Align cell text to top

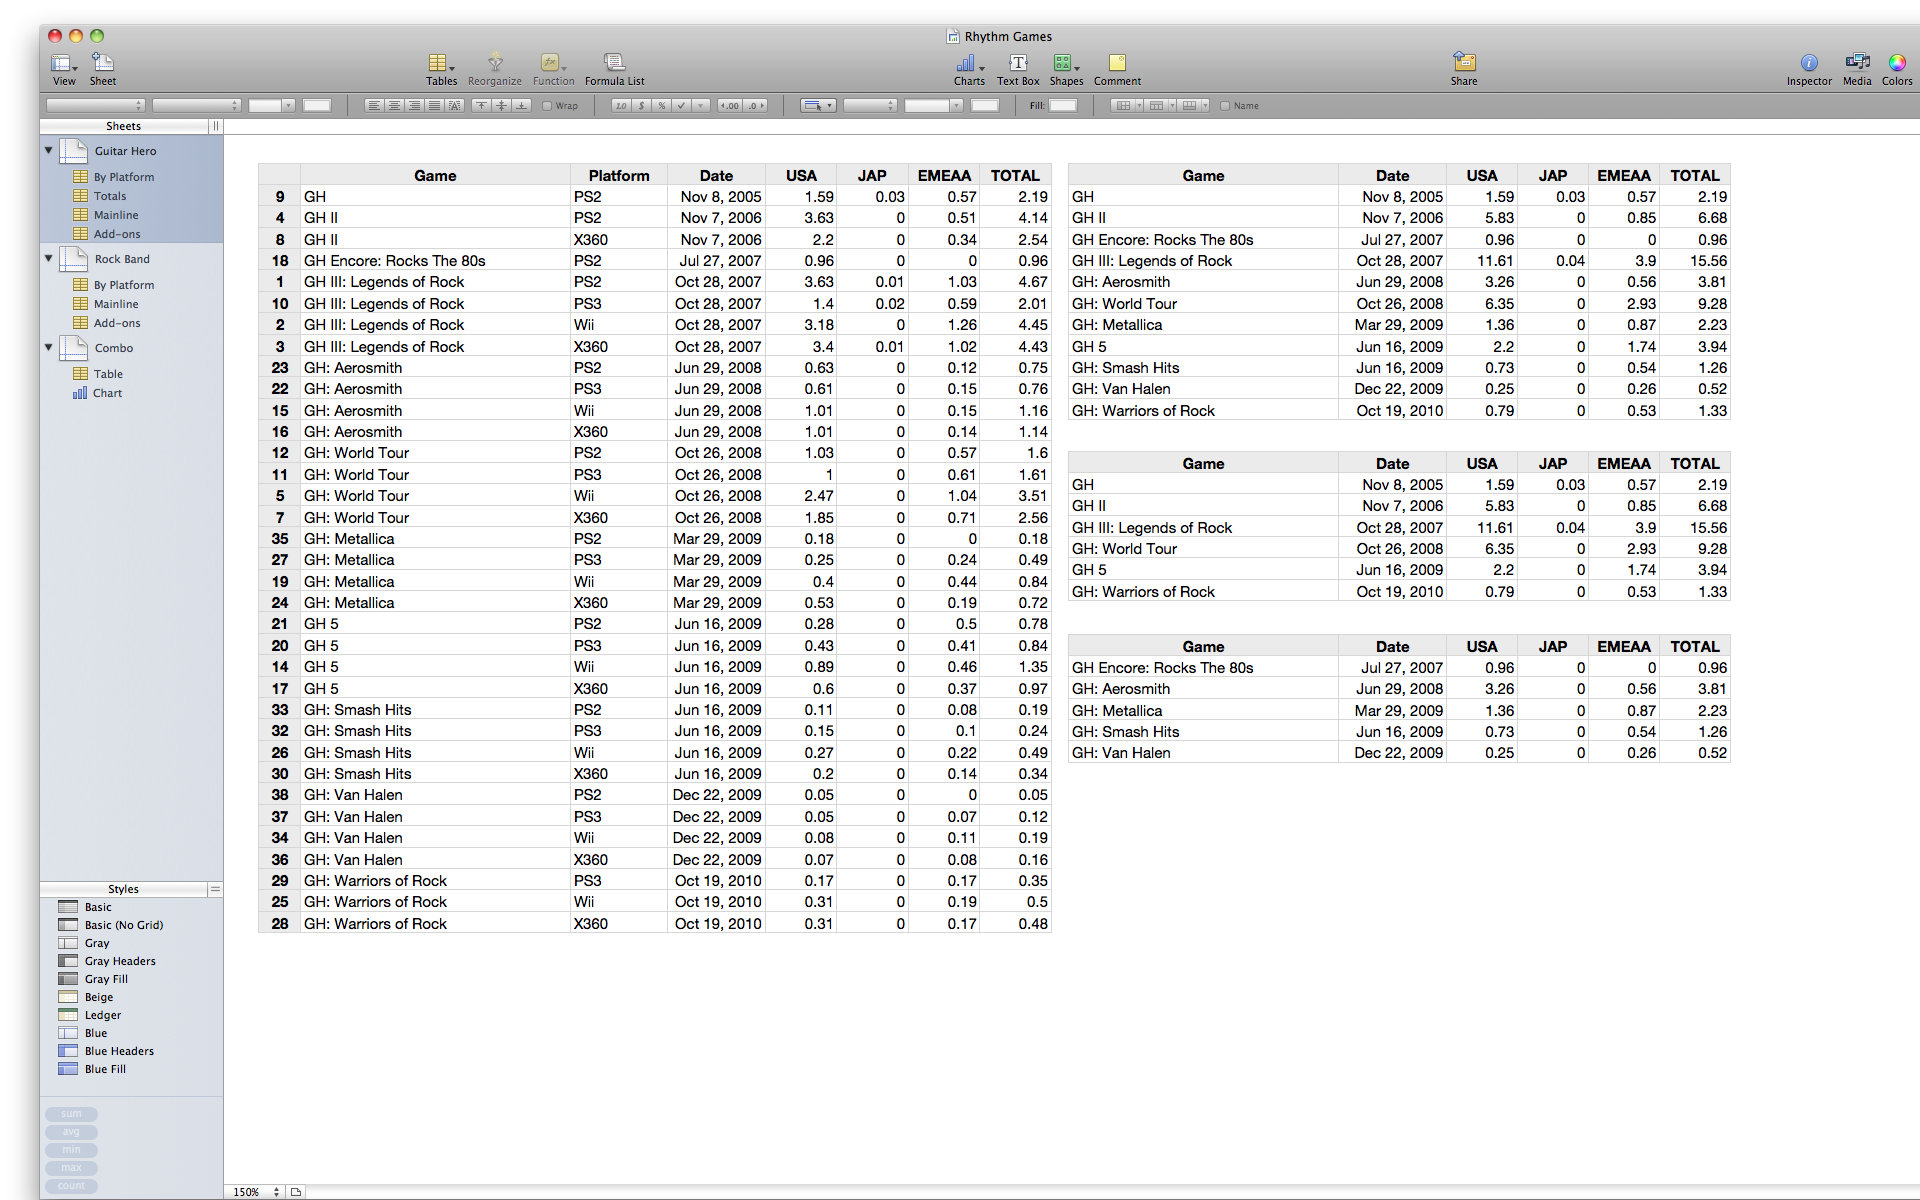pos(481,105)
